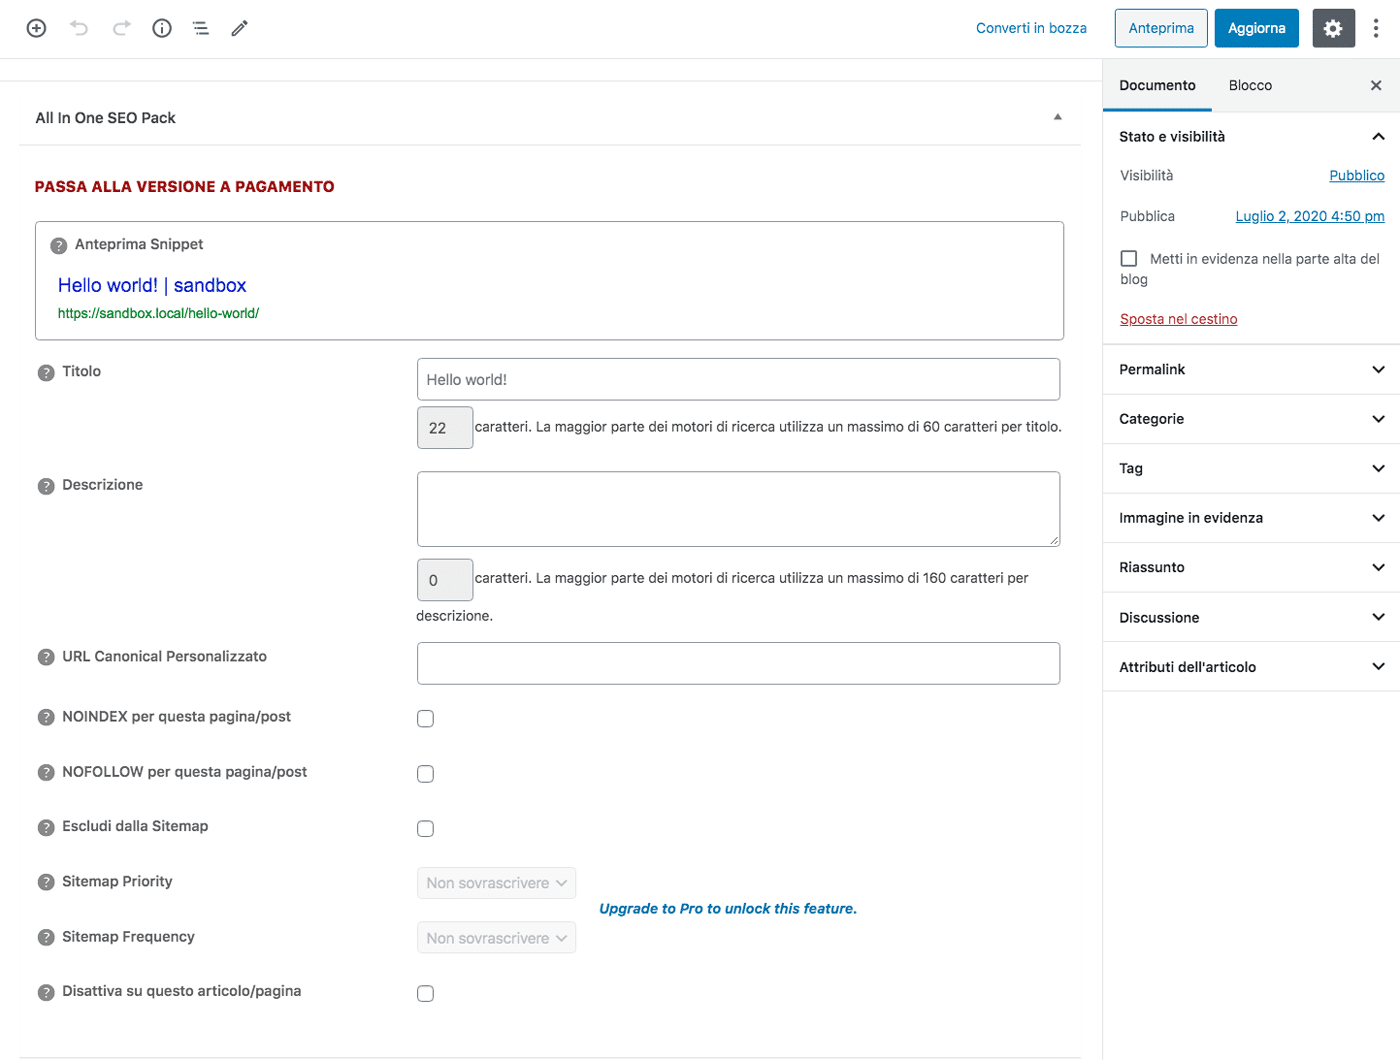Check NOFOLLOW per questa pagina/post
Image resolution: width=1400 pixels, height=1060 pixels.
pos(426,773)
